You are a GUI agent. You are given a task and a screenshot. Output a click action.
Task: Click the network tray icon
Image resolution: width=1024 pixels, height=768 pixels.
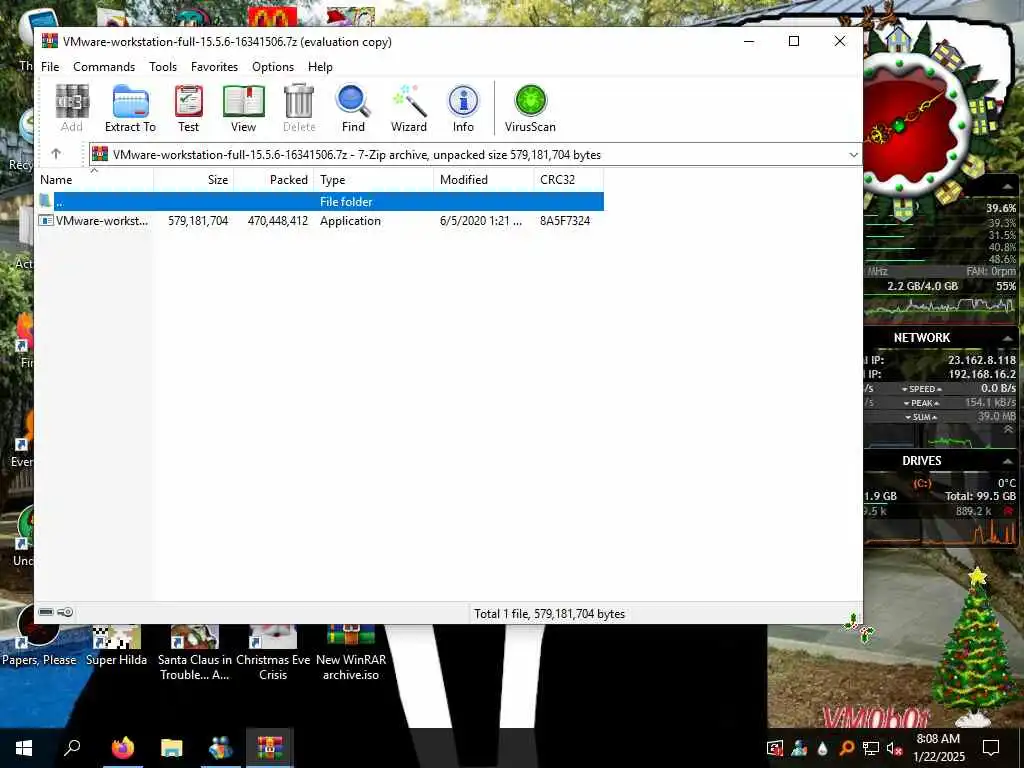[870, 748]
